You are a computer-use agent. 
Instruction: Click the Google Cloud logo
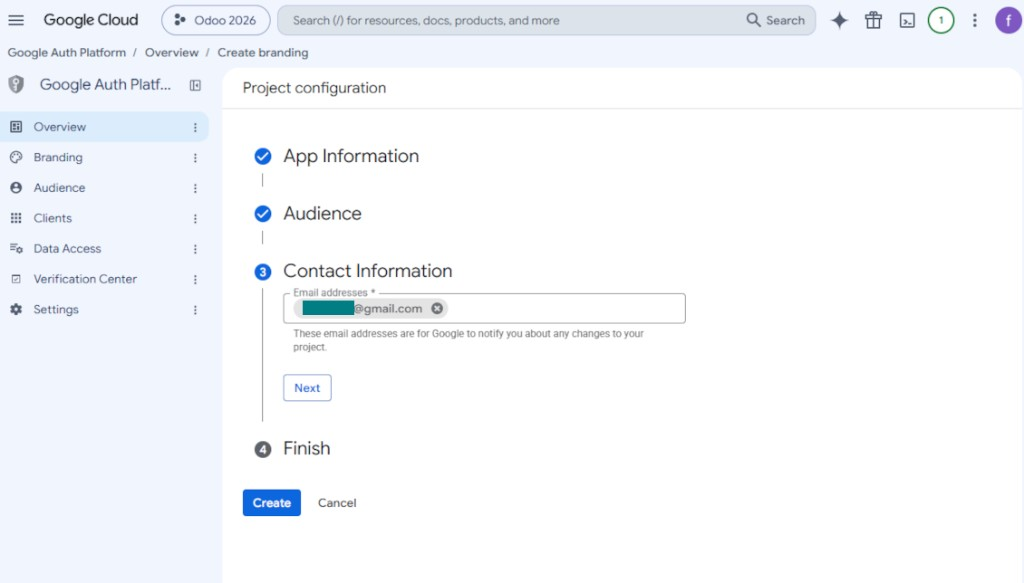pyautogui.click(x=91, y=20)
